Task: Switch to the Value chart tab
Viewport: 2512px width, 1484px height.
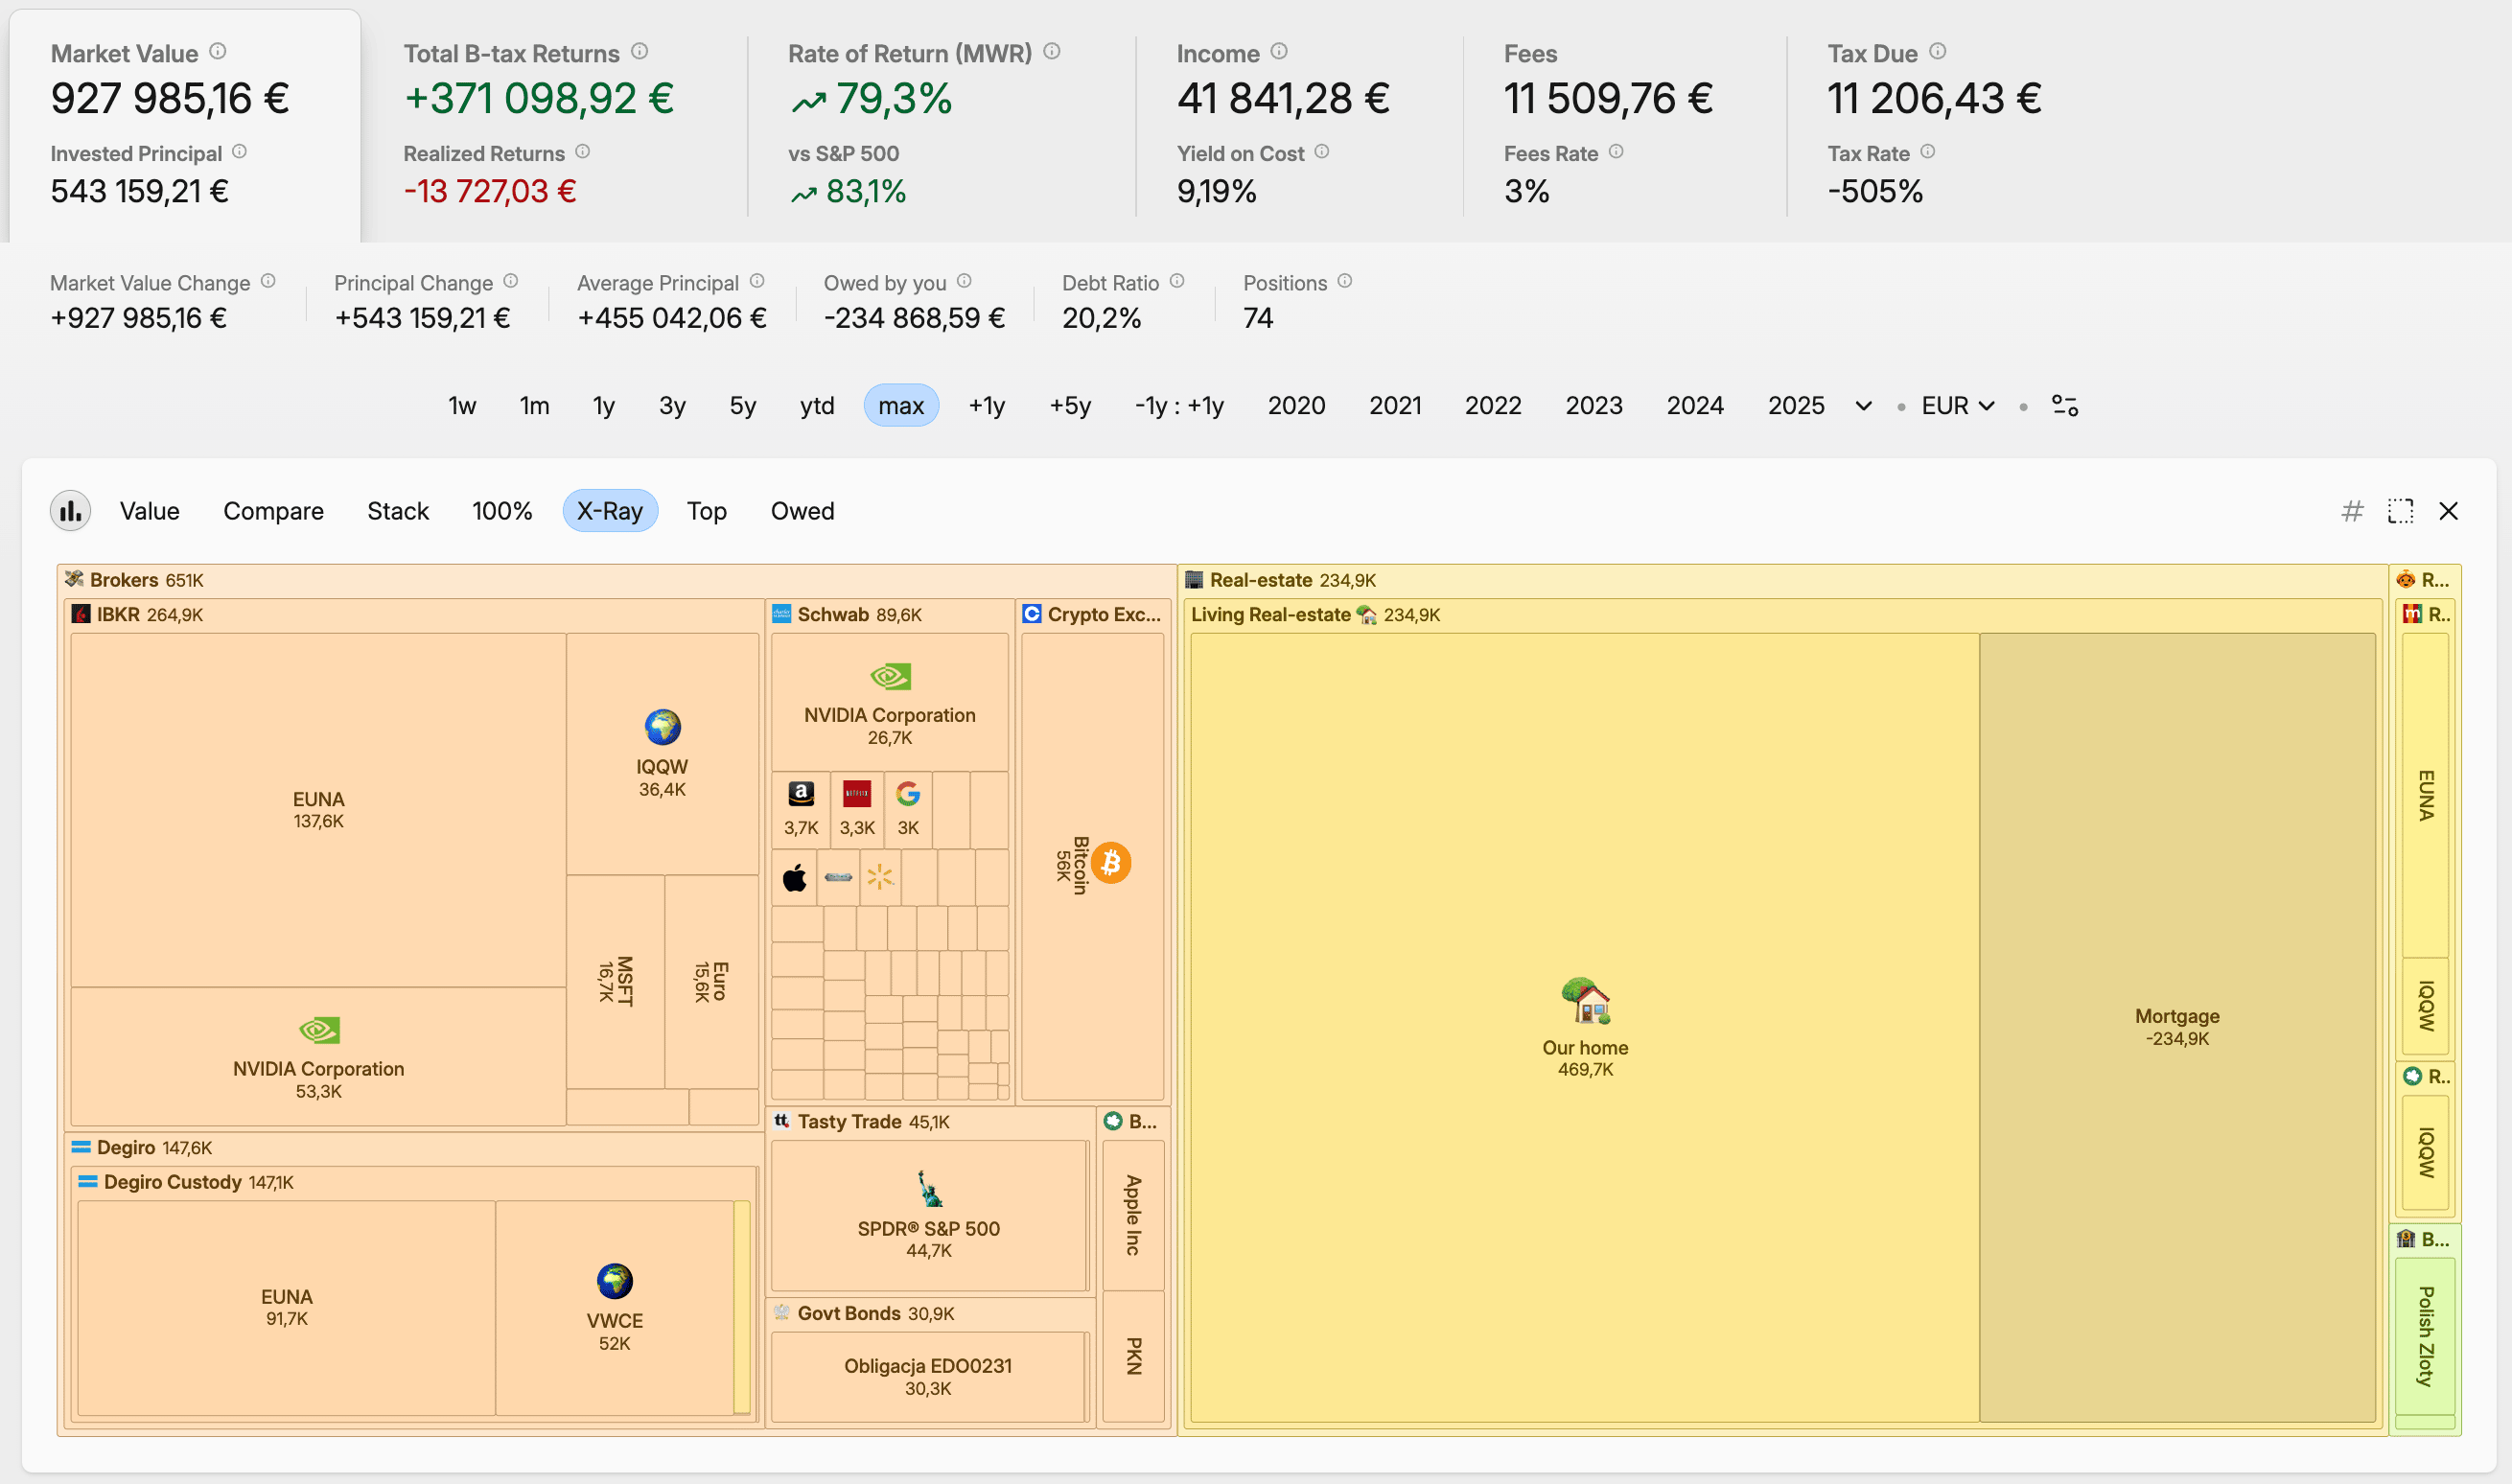Action: (x=150, y=511)
